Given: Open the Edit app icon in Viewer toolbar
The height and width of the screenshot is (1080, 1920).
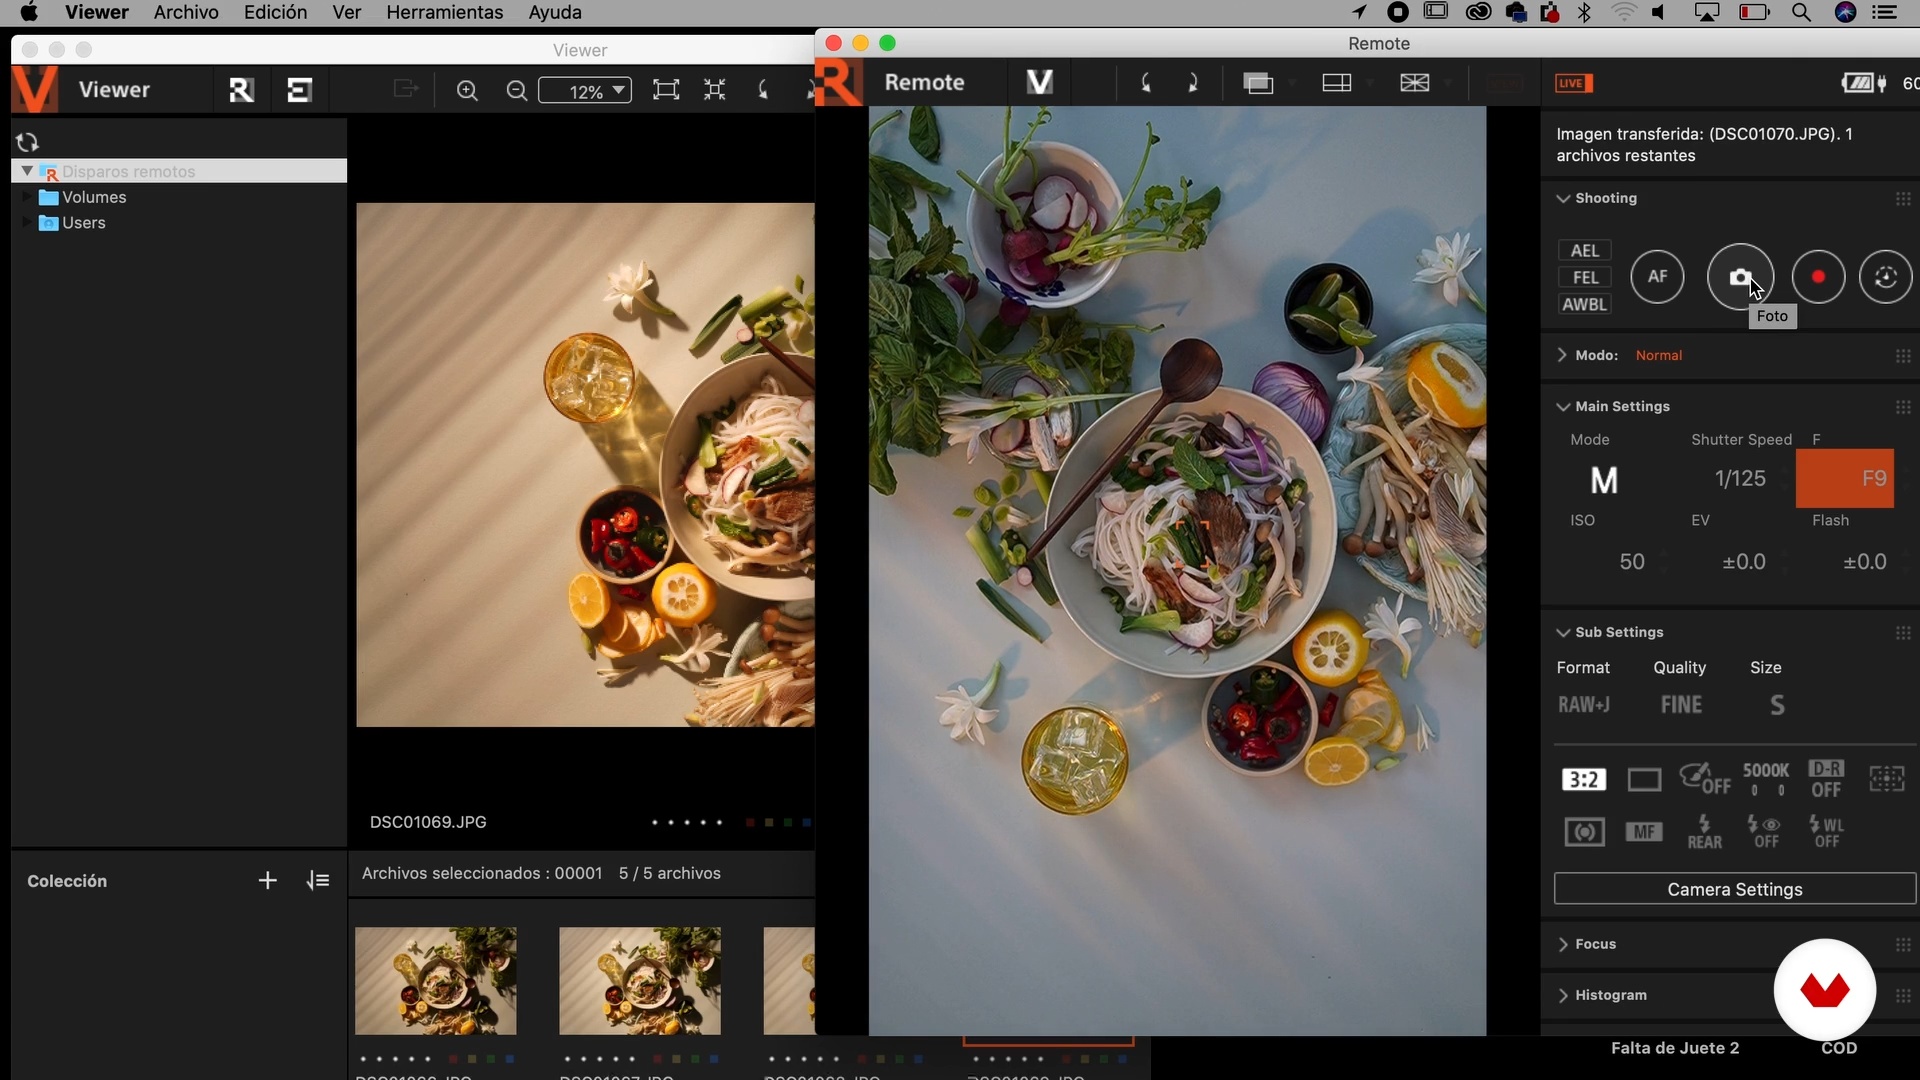Looking at the screenshot, I should tap(299, 90).
